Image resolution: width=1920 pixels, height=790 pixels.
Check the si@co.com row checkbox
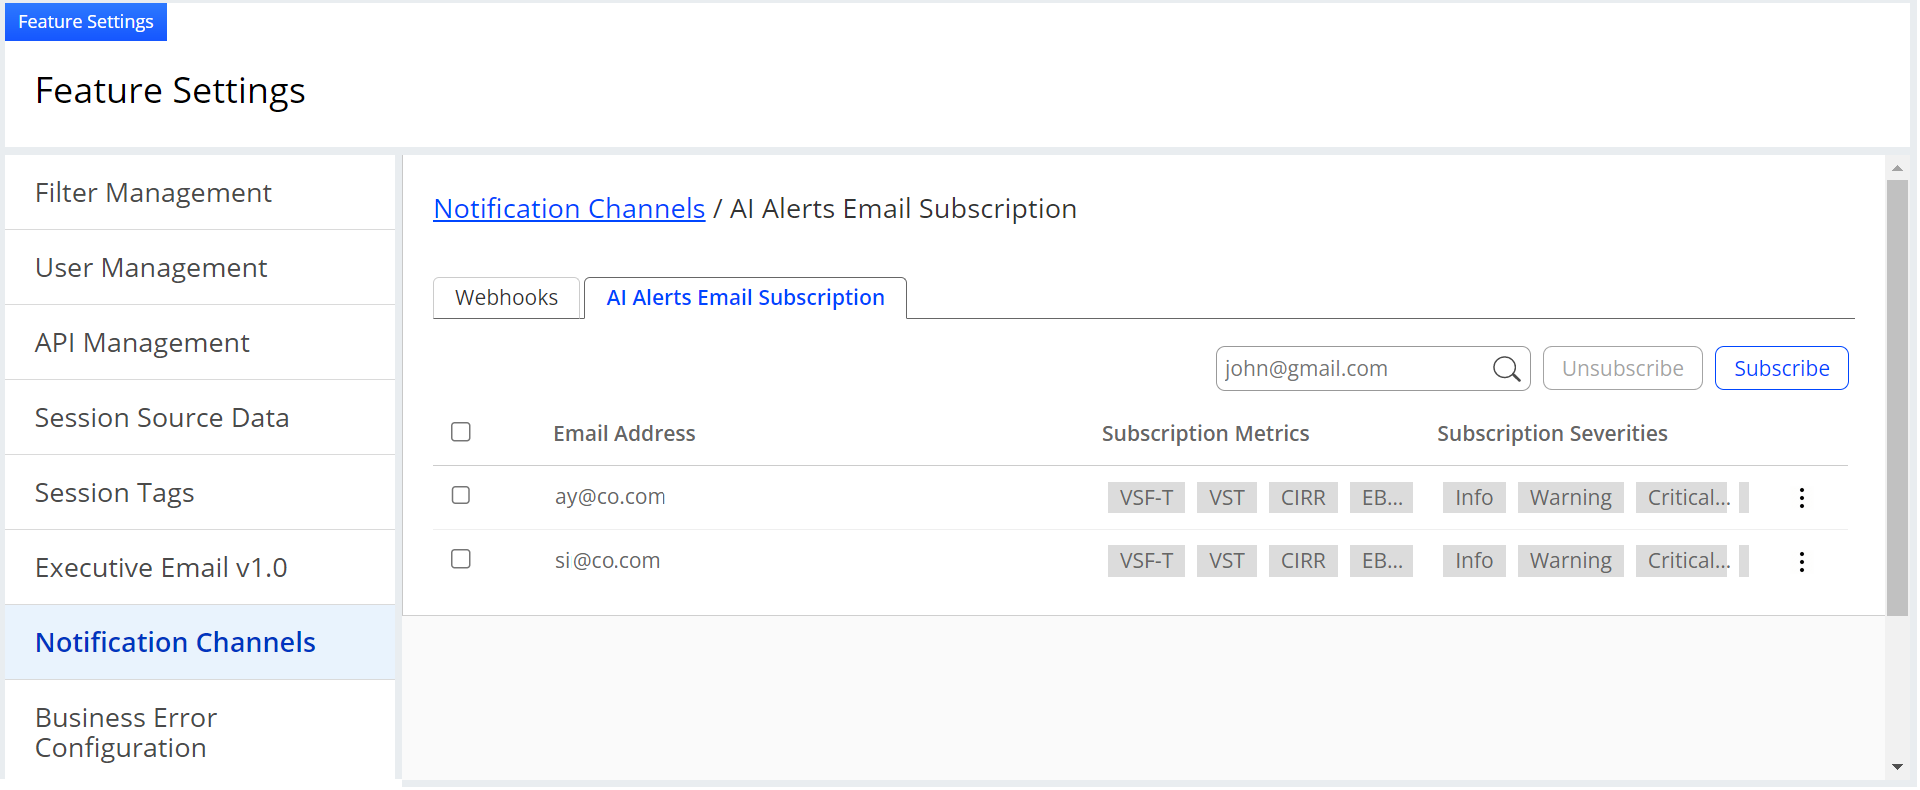[x=461, y=560]
